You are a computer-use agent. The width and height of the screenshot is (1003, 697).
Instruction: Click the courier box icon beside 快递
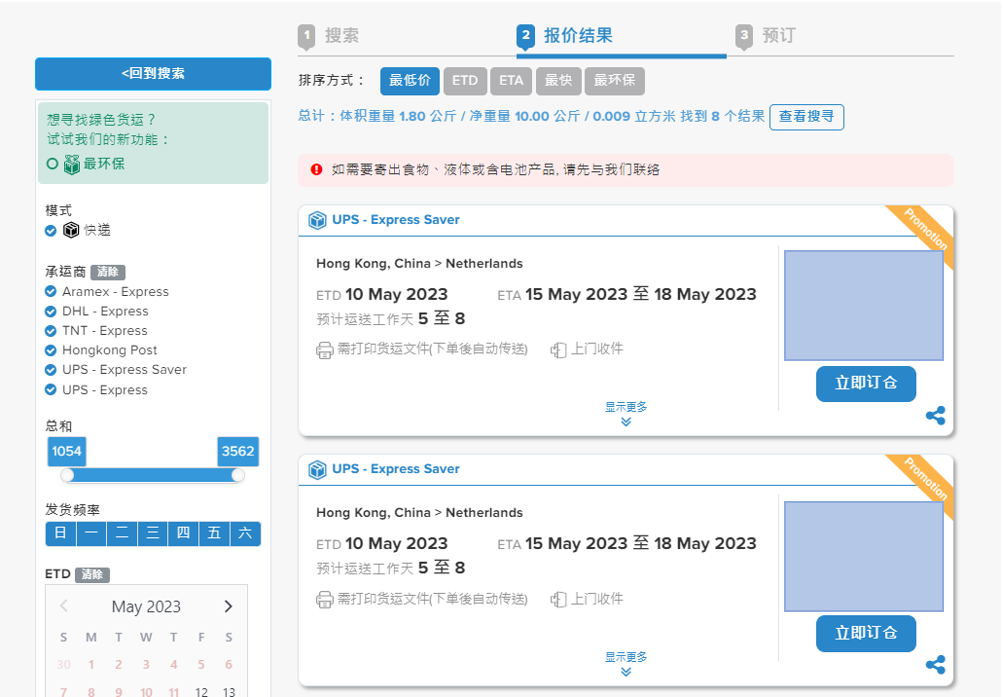pyautogui.click(x=71, y=230)
